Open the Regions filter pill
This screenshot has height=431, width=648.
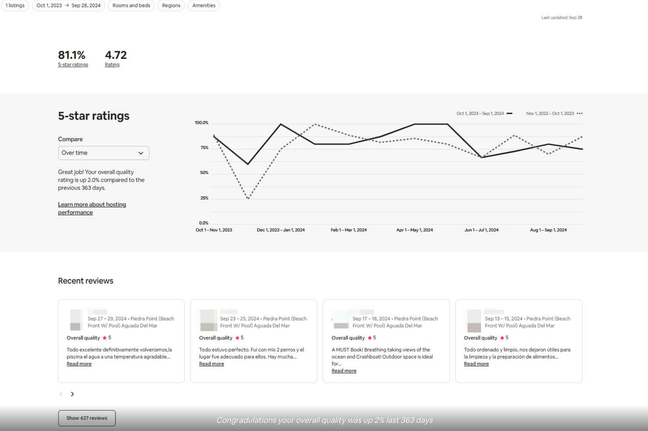[171, 5]
